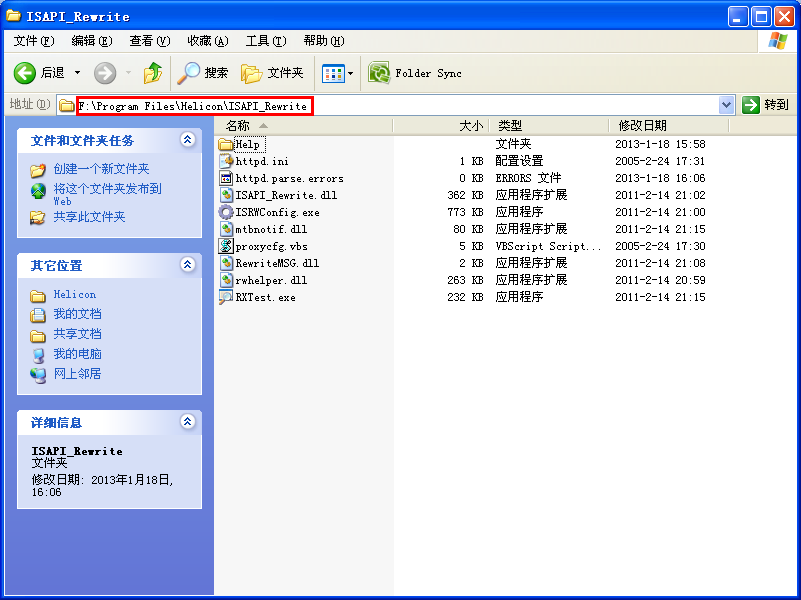Select the ISAPI_Rewrite.dll file icon
801x600 pixels.
tap(226, 195)
